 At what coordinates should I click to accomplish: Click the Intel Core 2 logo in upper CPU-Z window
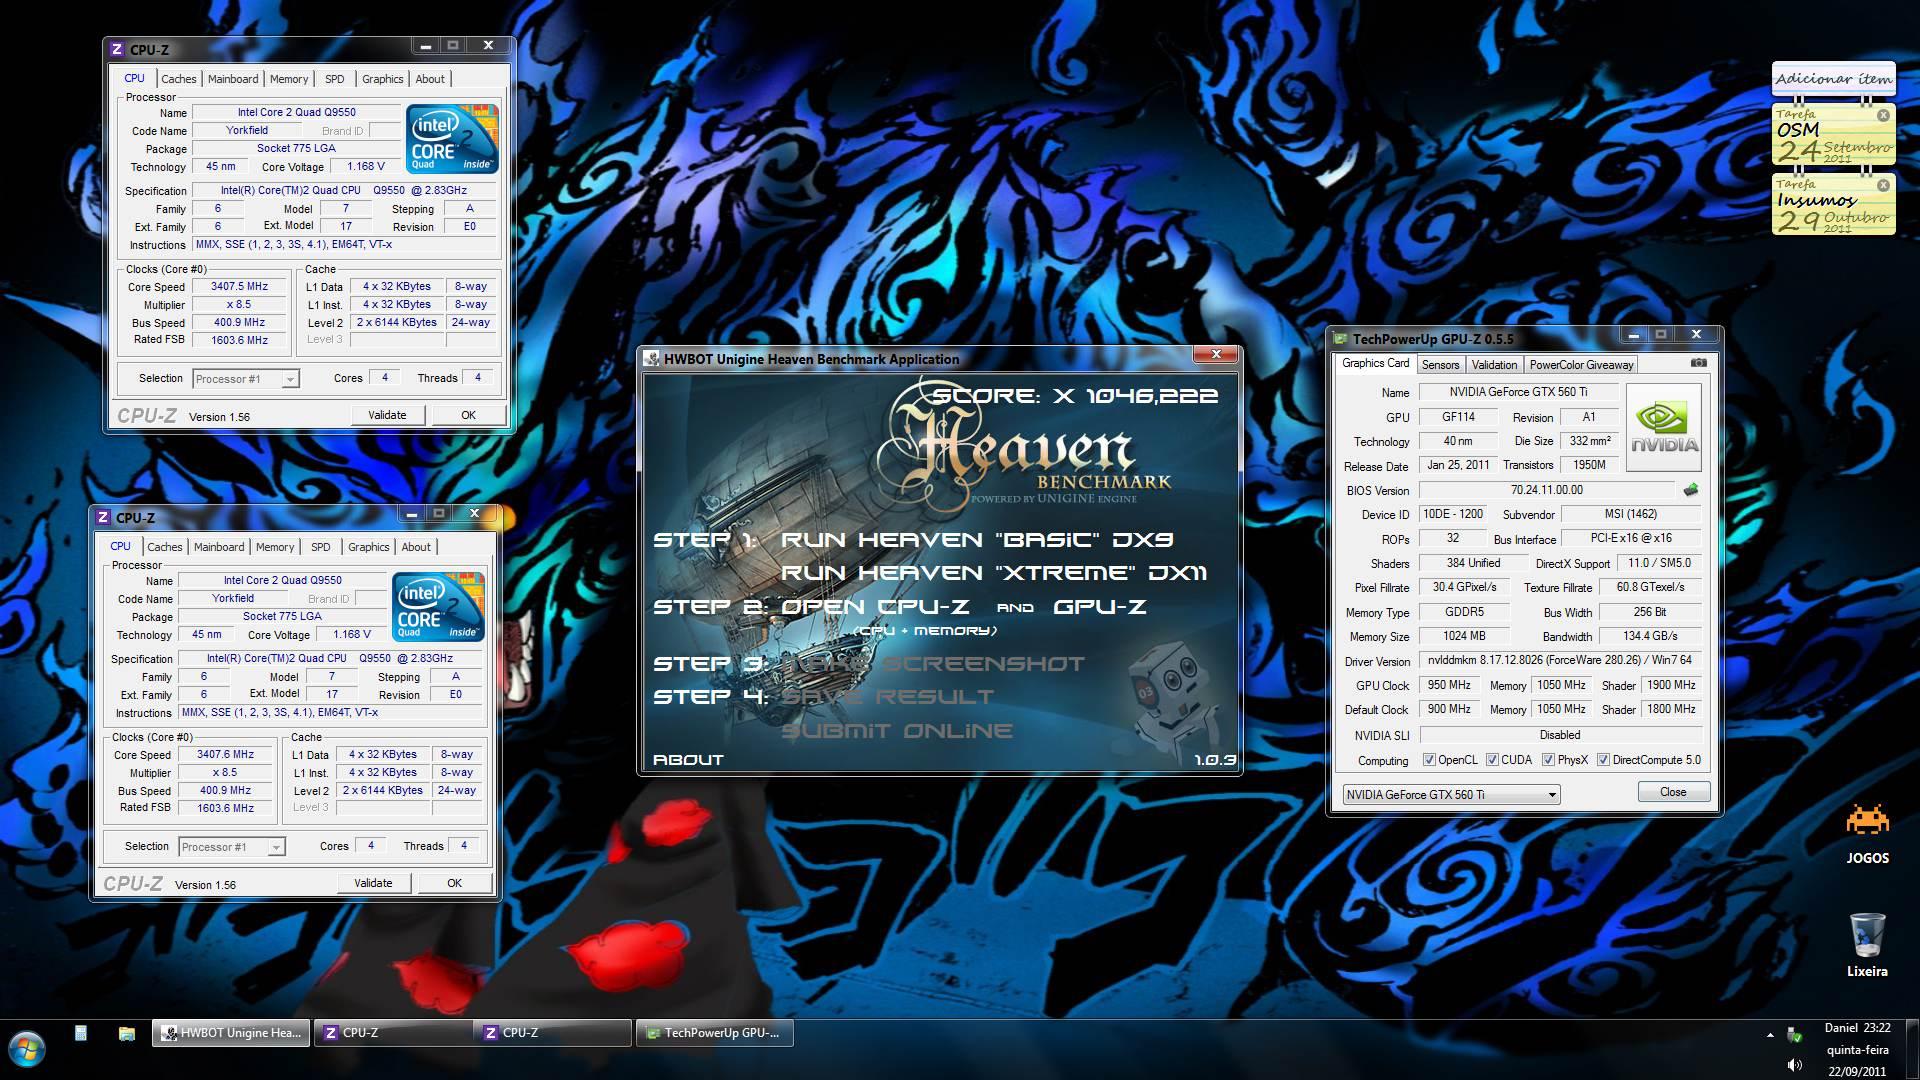(x=453, y=138)
